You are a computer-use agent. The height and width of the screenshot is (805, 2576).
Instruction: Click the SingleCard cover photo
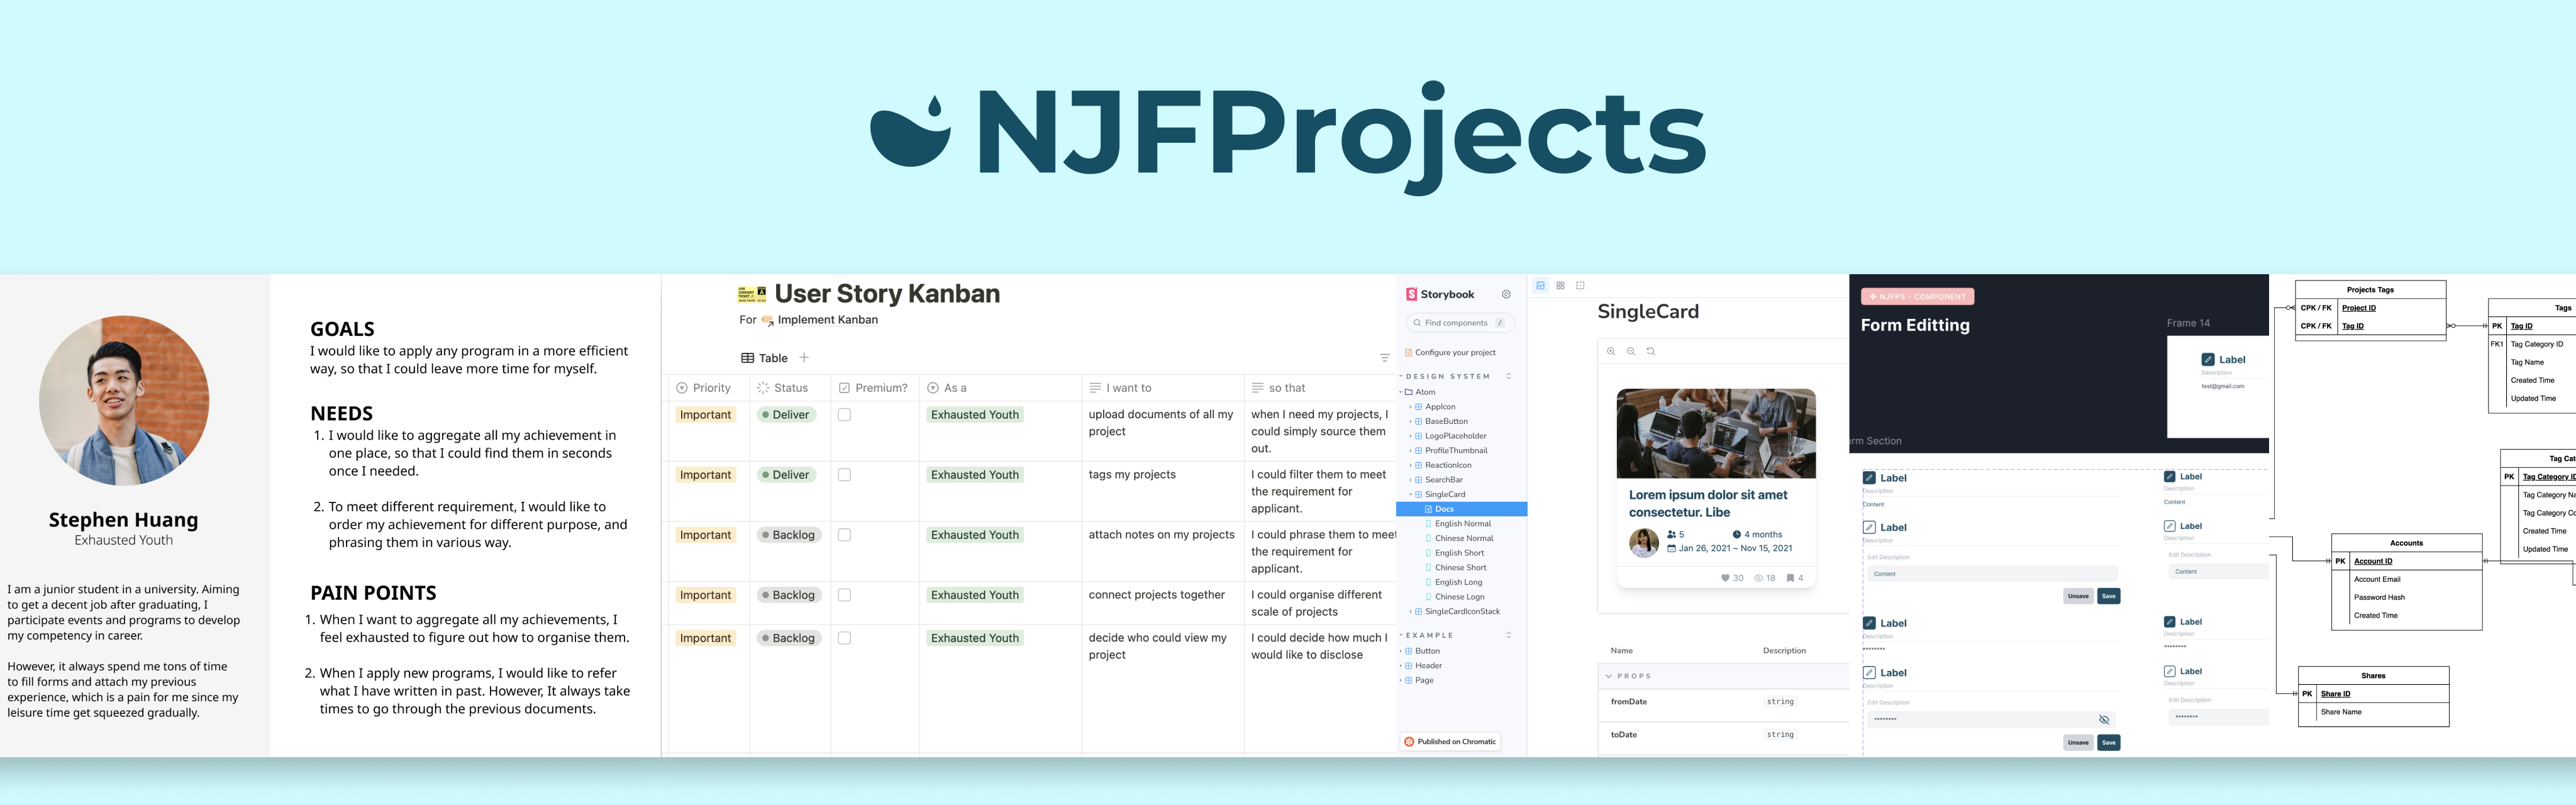point(1716,434)
